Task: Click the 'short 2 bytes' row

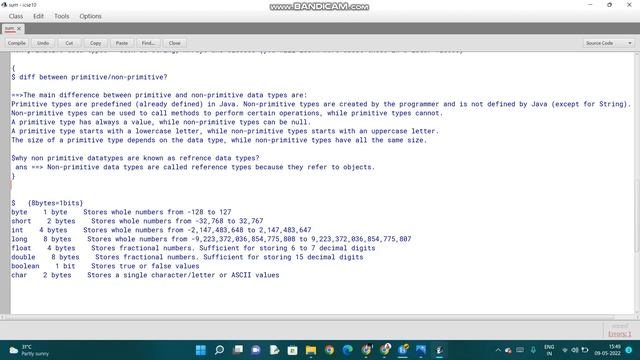Action: 137,221
